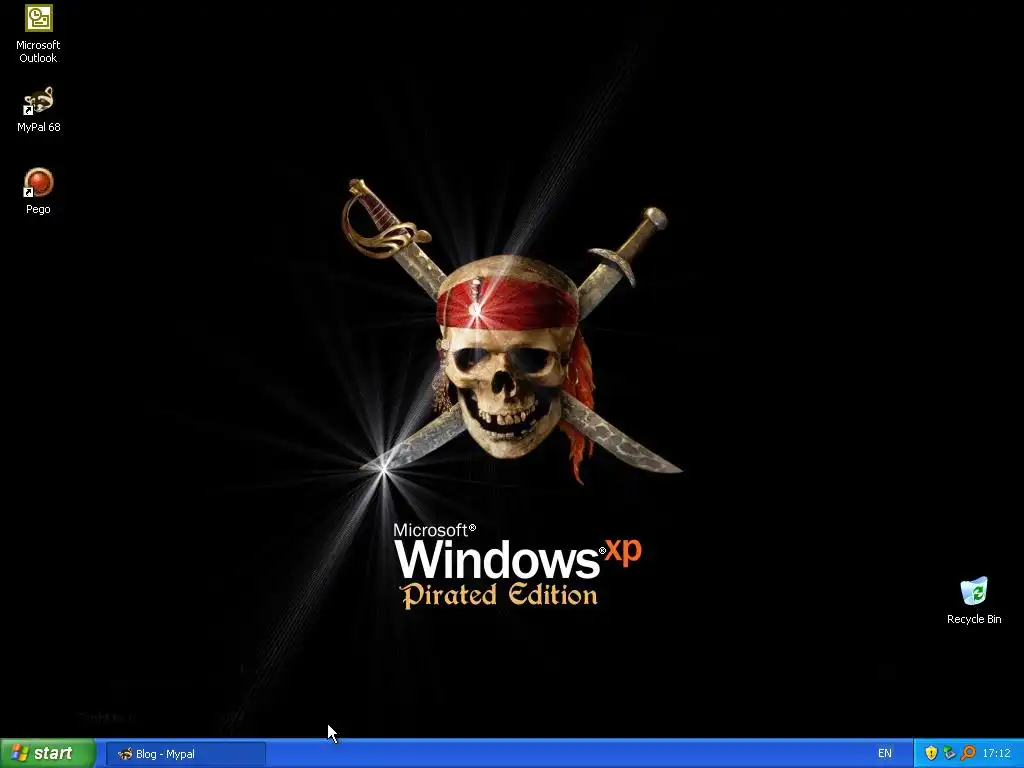
Task: Select the MyPal 68 browser shortcut
Action: tap(39, 110)
